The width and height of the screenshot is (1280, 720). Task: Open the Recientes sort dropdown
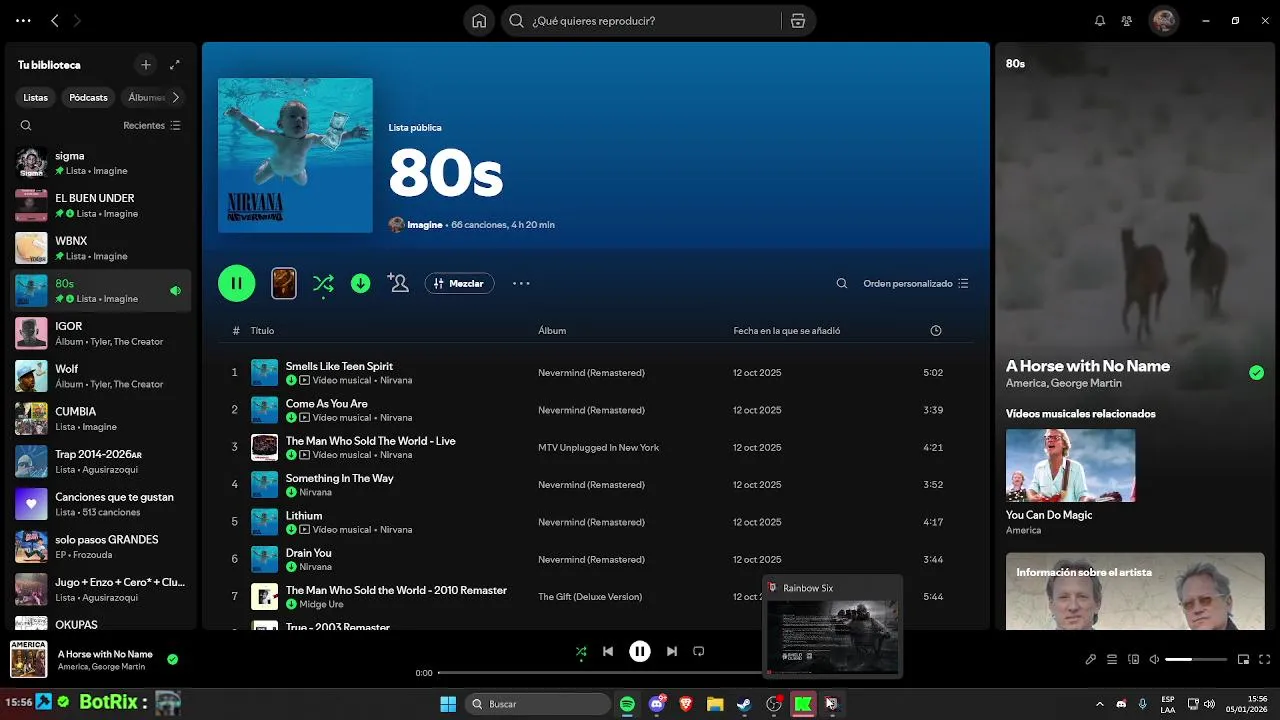click(152, 126)
